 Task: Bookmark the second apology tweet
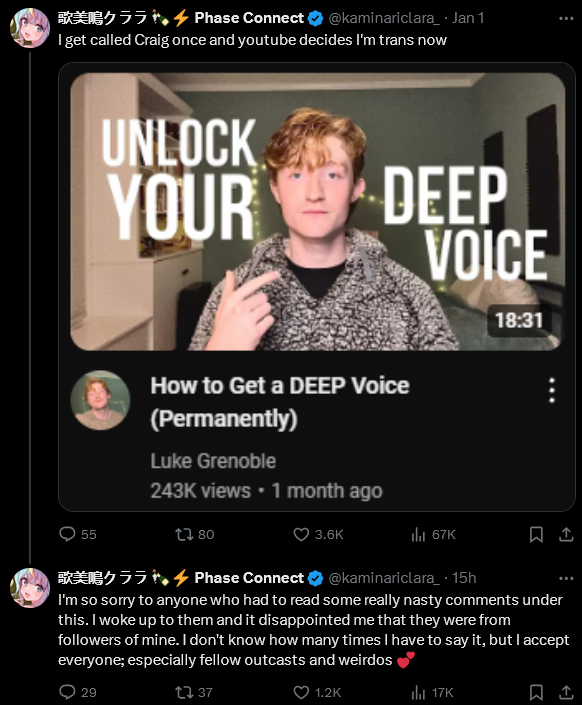536,692
